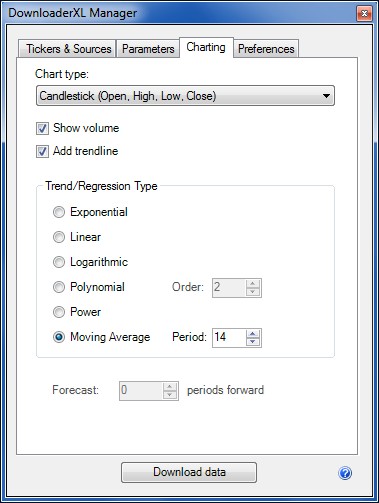The width and height of the screenshot is (379, 503).
Task: Click inside the Period input field
Action: click(229, 338)
